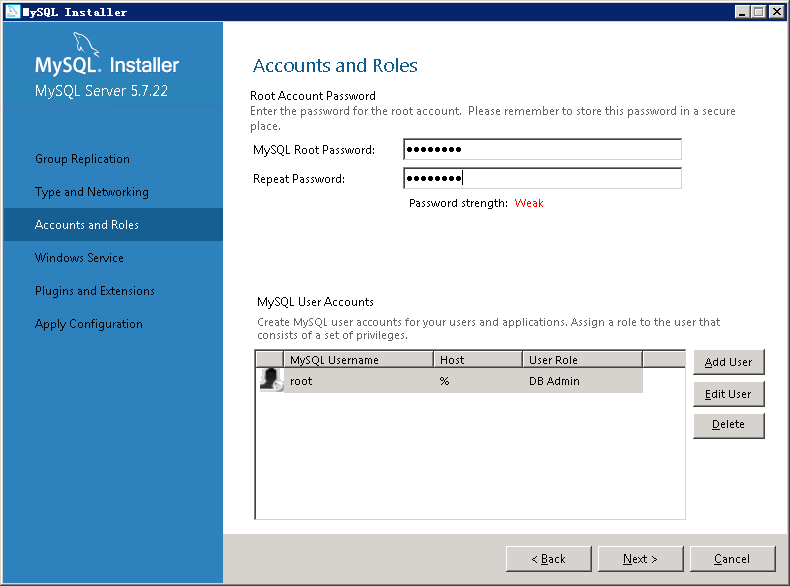Sort by User Role column header

[x=582, y=360]
